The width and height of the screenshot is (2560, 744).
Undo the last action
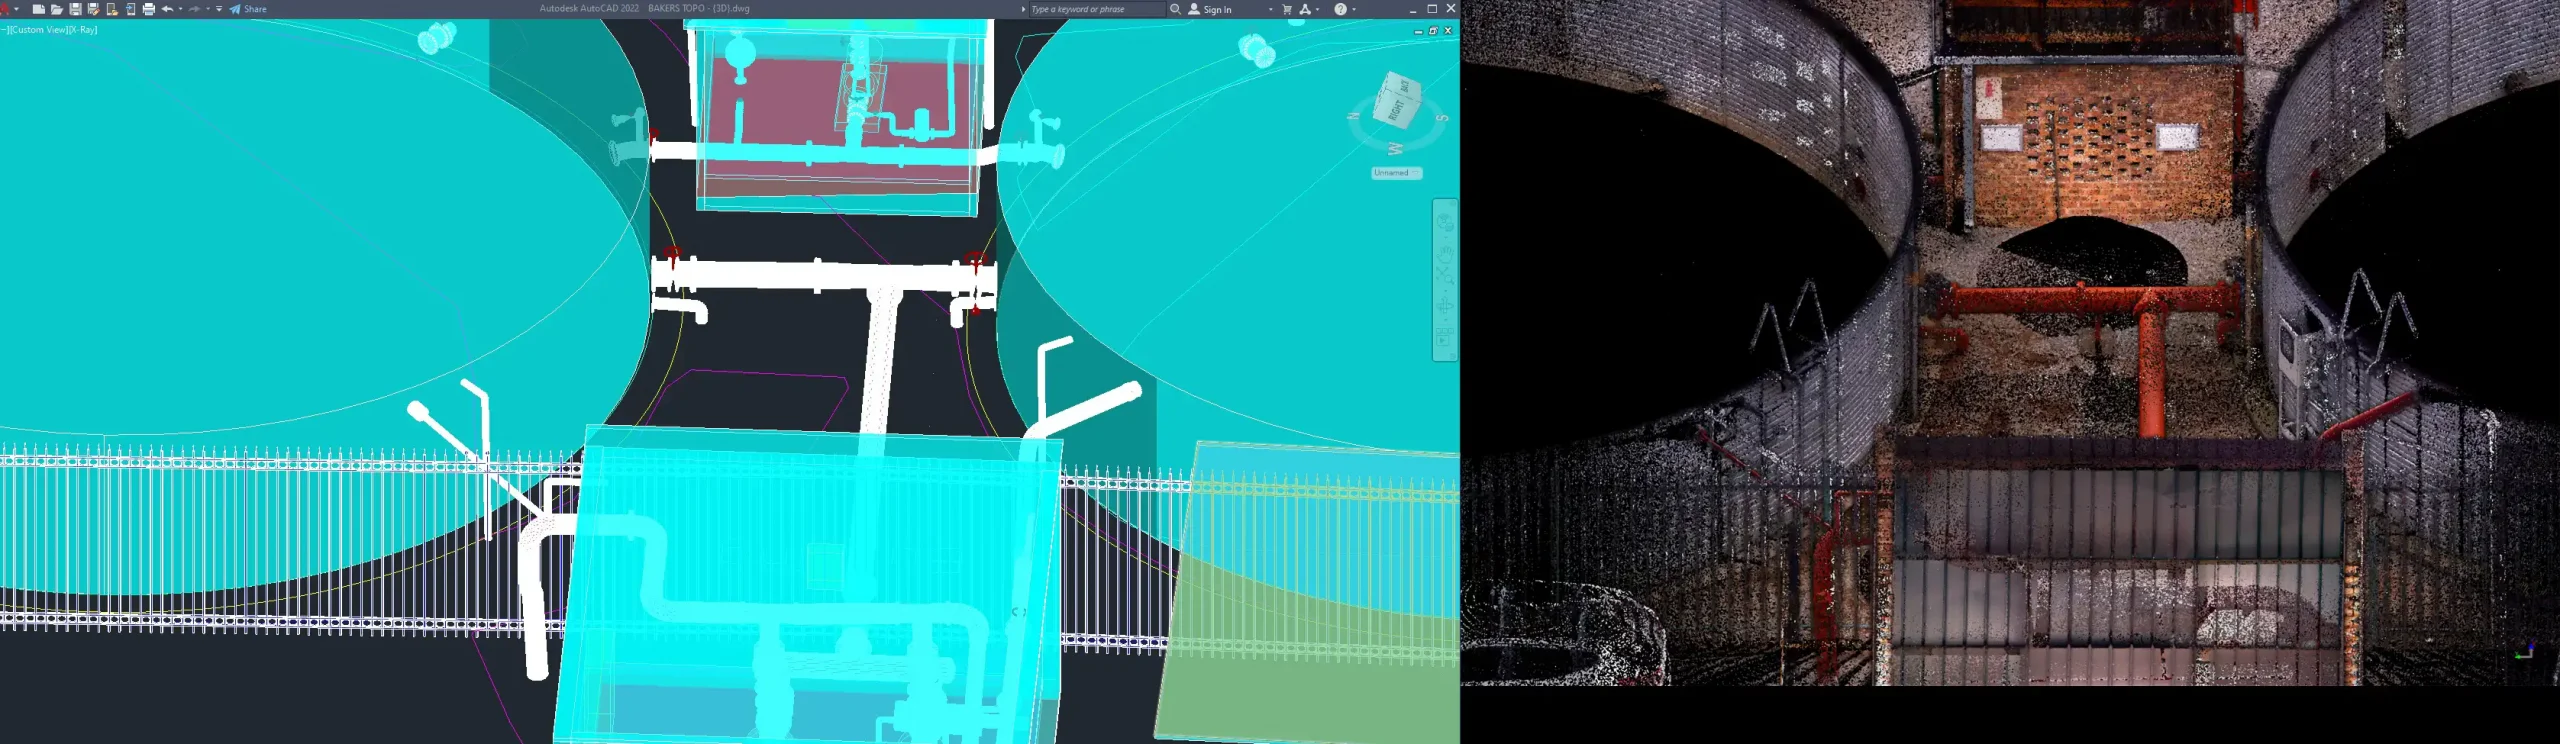(x=167, y=9)
